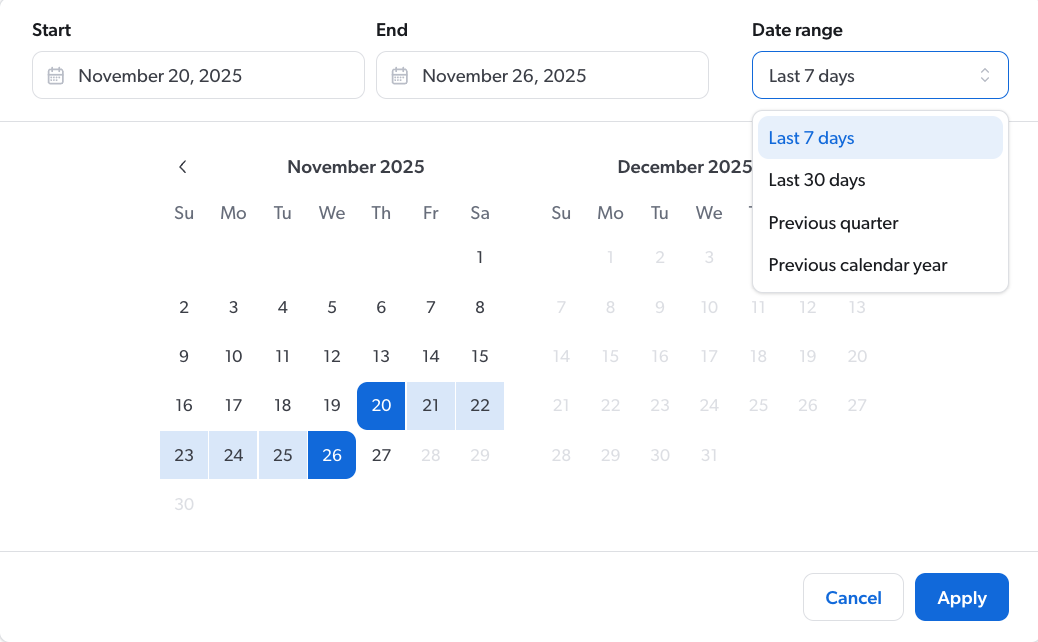Click November 27 to extend the range
1038x642 pixels.
pyautogui.click(x=381, y=455)
